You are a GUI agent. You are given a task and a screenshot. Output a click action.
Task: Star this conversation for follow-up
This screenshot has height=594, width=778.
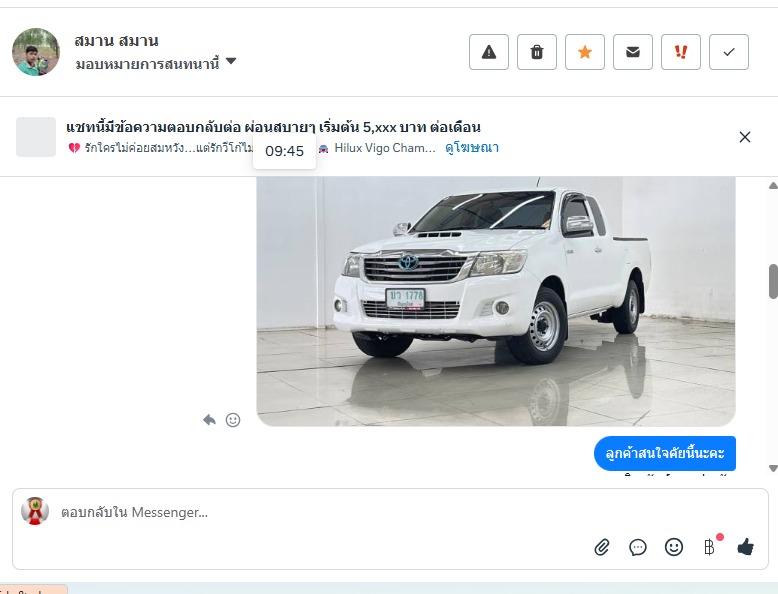coord(585,52)
